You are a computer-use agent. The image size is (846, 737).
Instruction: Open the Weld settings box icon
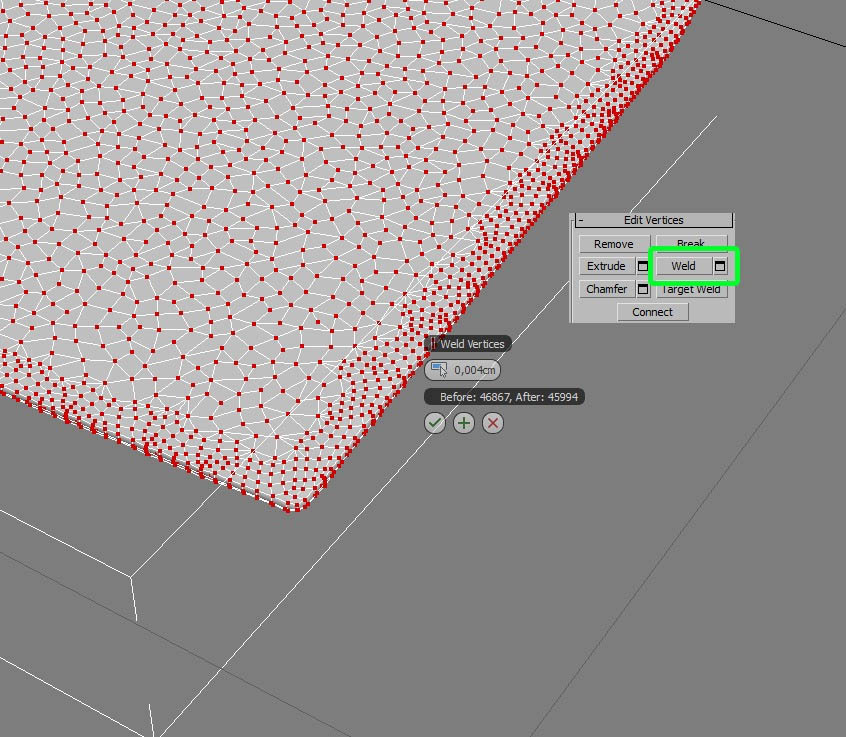click(720, 266)
